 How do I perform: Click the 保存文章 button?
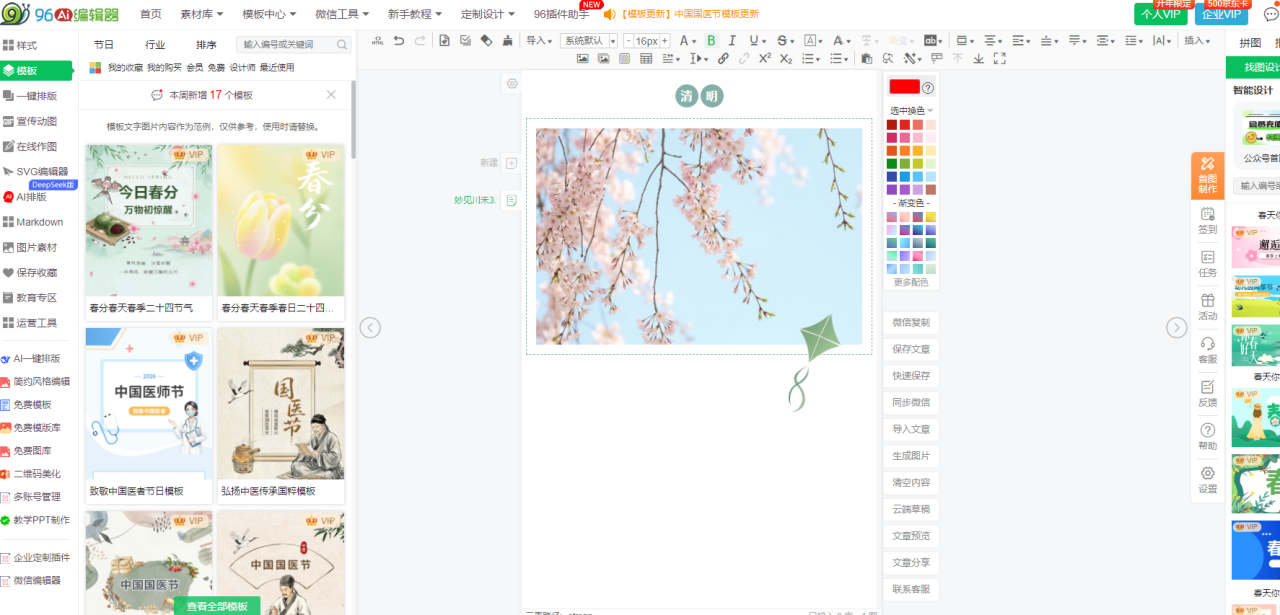pyautogui.click(x=911, y=349)
